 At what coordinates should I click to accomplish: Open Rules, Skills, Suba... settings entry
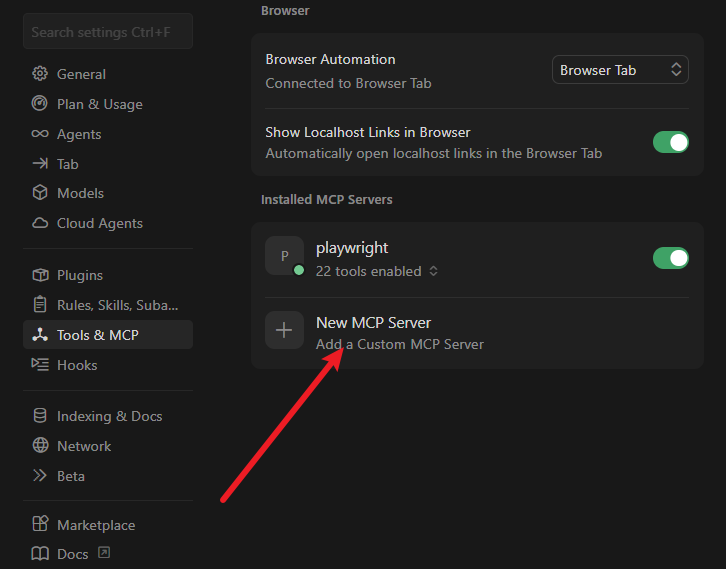[x=108, y=305]
